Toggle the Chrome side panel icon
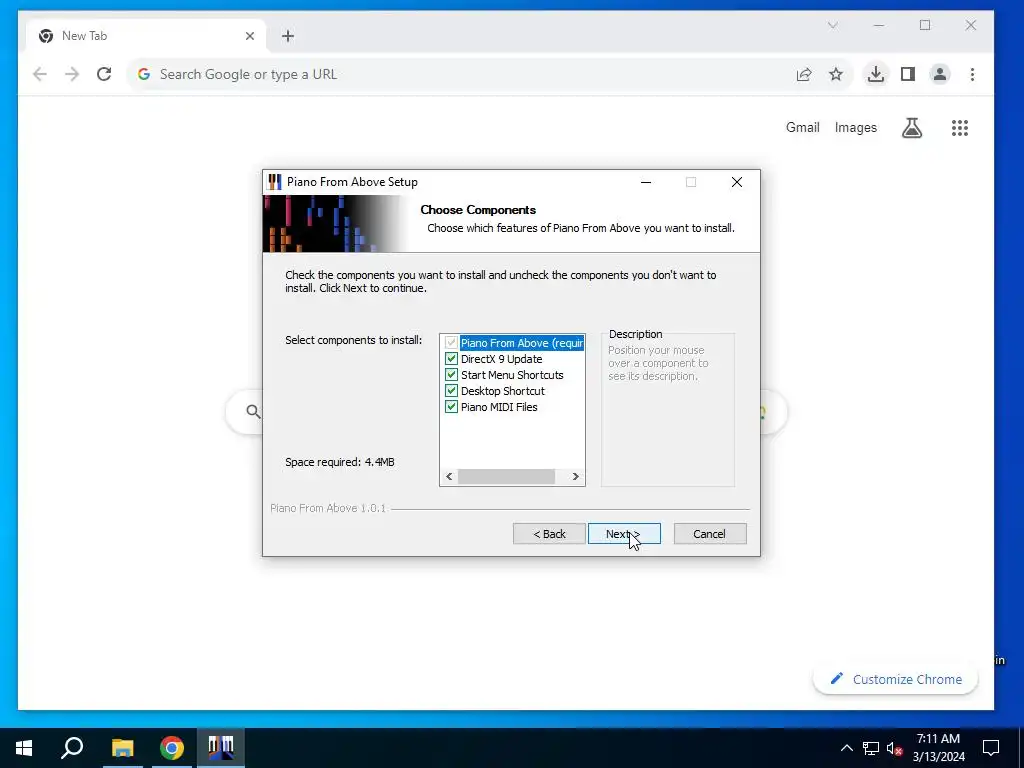The height and width of the screenshot is (768, 1024). [x=908, y=74]
